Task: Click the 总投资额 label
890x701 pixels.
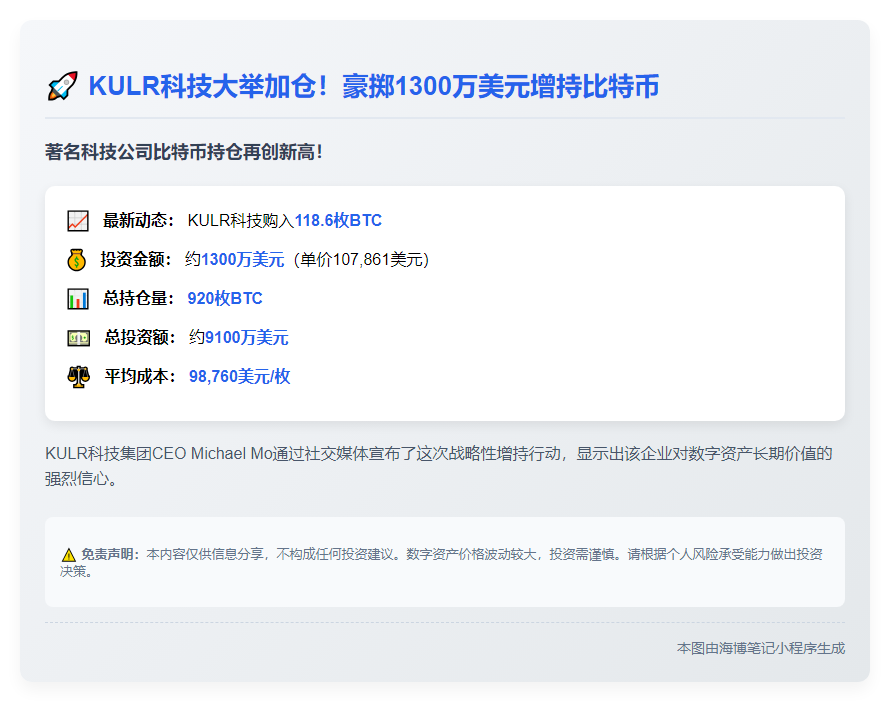Action: [140, 337]
